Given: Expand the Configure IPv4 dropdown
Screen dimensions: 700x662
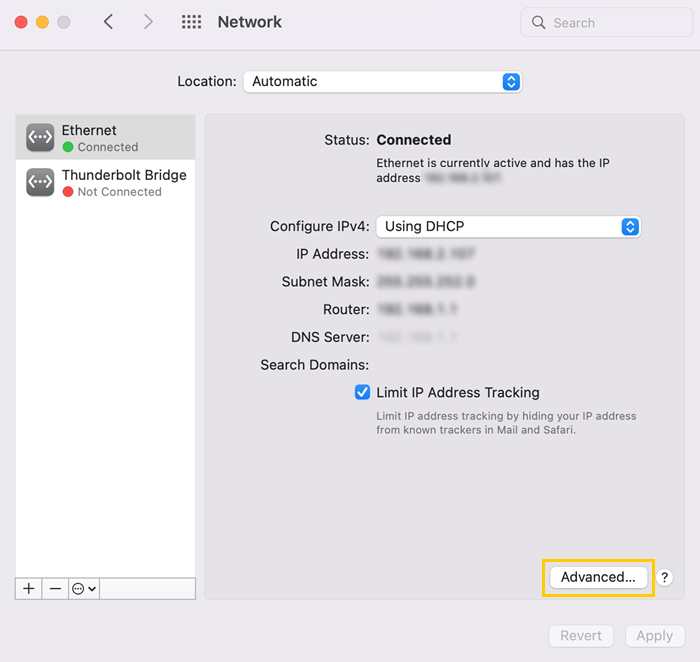Looking at the screenshot, I should point(507,227).
